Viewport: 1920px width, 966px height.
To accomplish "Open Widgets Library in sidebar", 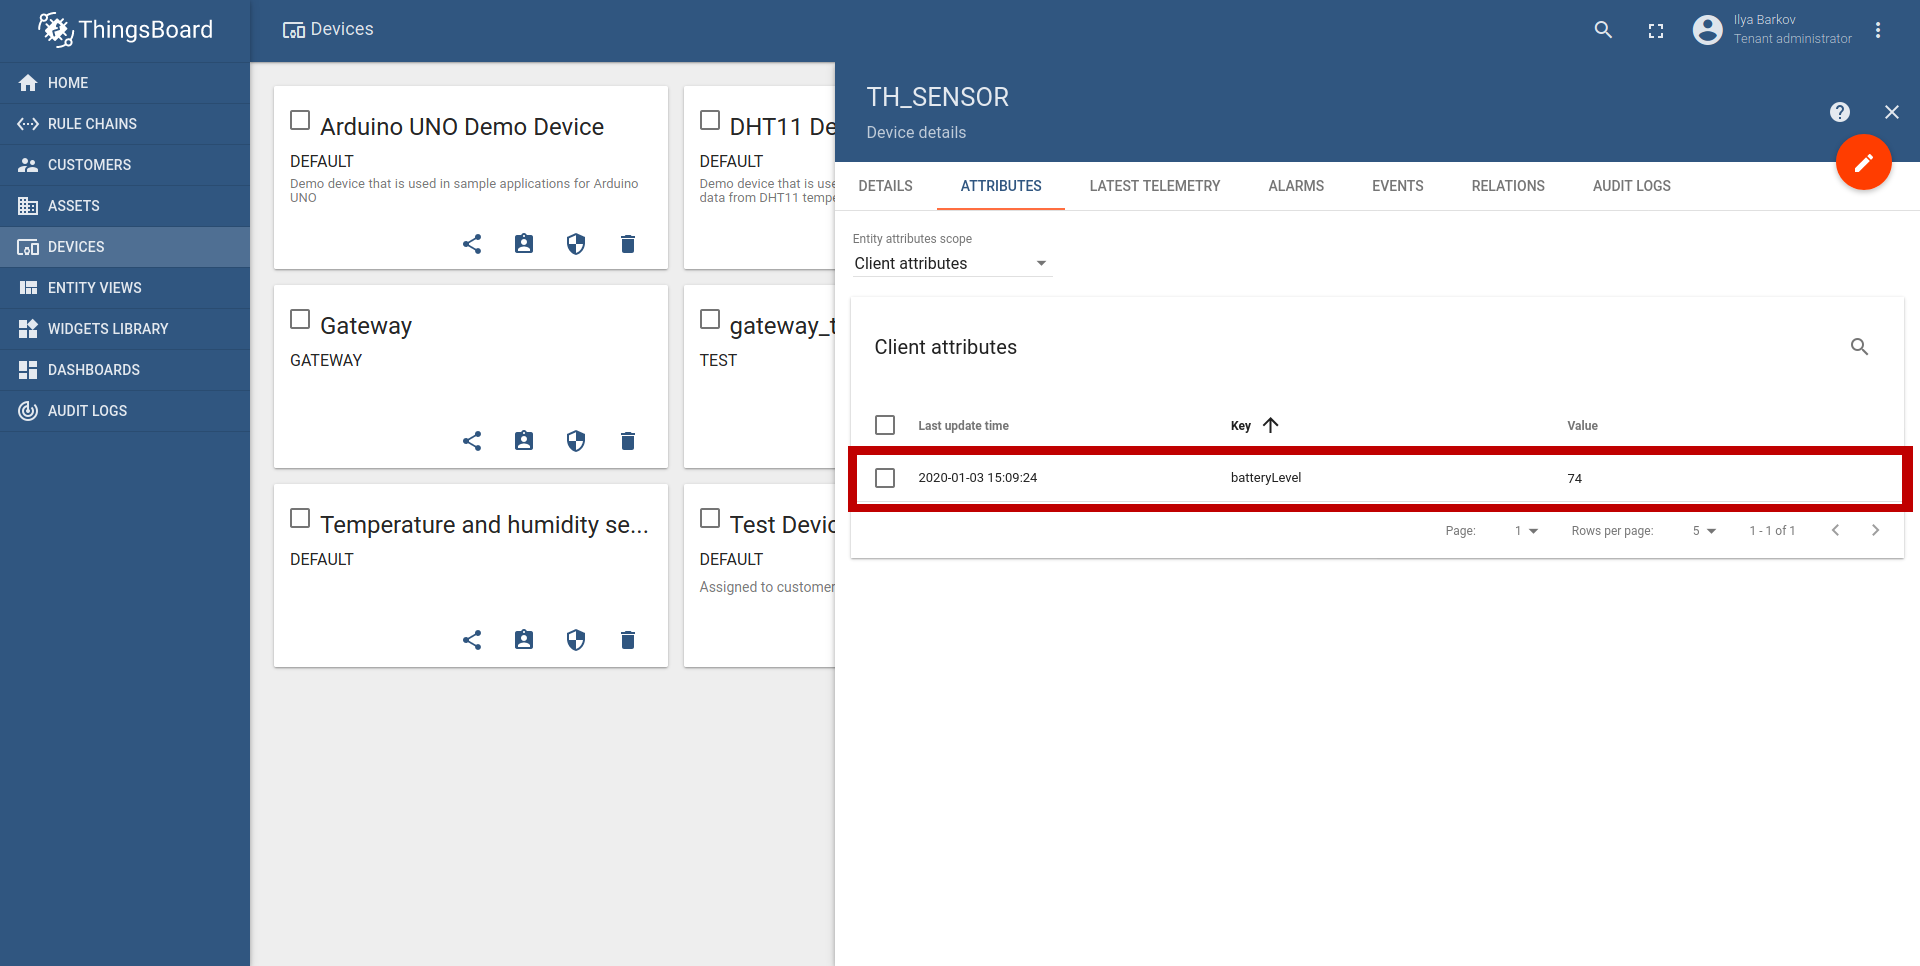I will [x=125, y=329].
